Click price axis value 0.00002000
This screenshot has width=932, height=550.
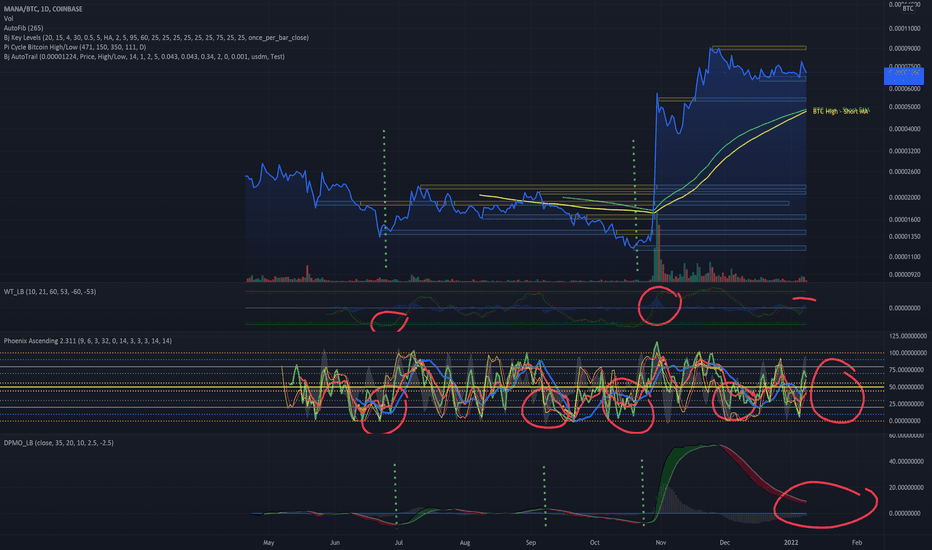click(904, 197)
